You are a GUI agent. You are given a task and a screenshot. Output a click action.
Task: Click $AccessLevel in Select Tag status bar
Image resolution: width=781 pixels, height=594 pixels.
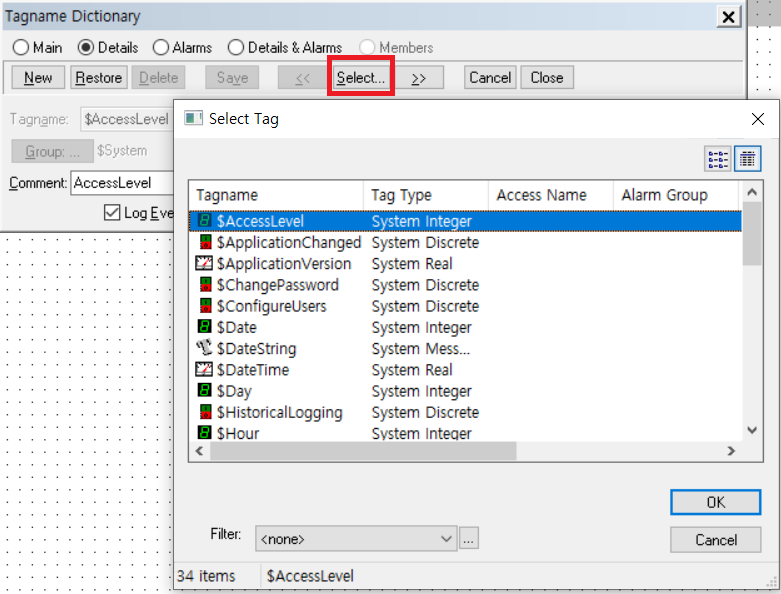click(310, 576)
